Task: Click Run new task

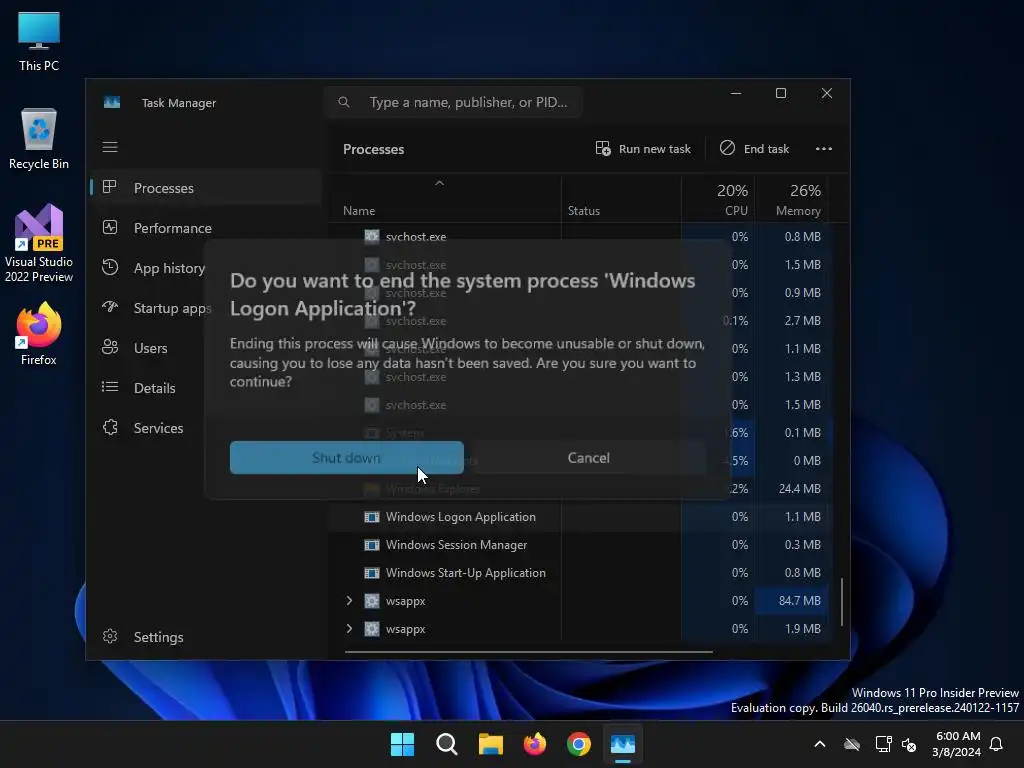Action: [643, 149]
